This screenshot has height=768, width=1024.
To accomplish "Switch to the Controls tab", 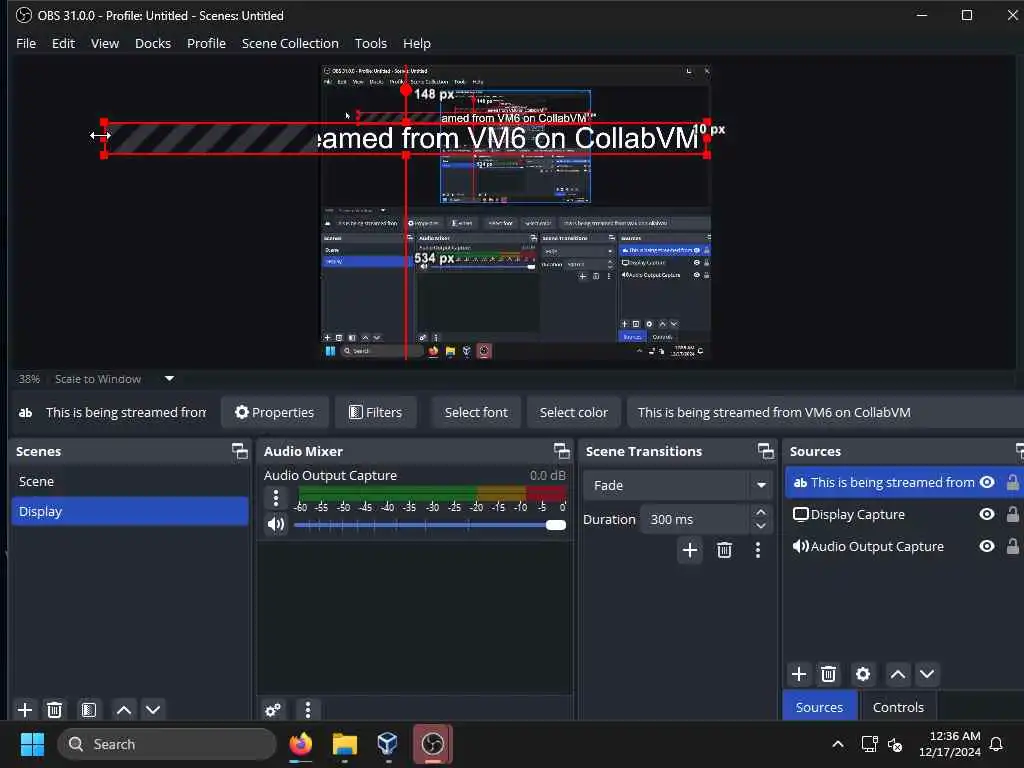I will [x=898, y=707].
